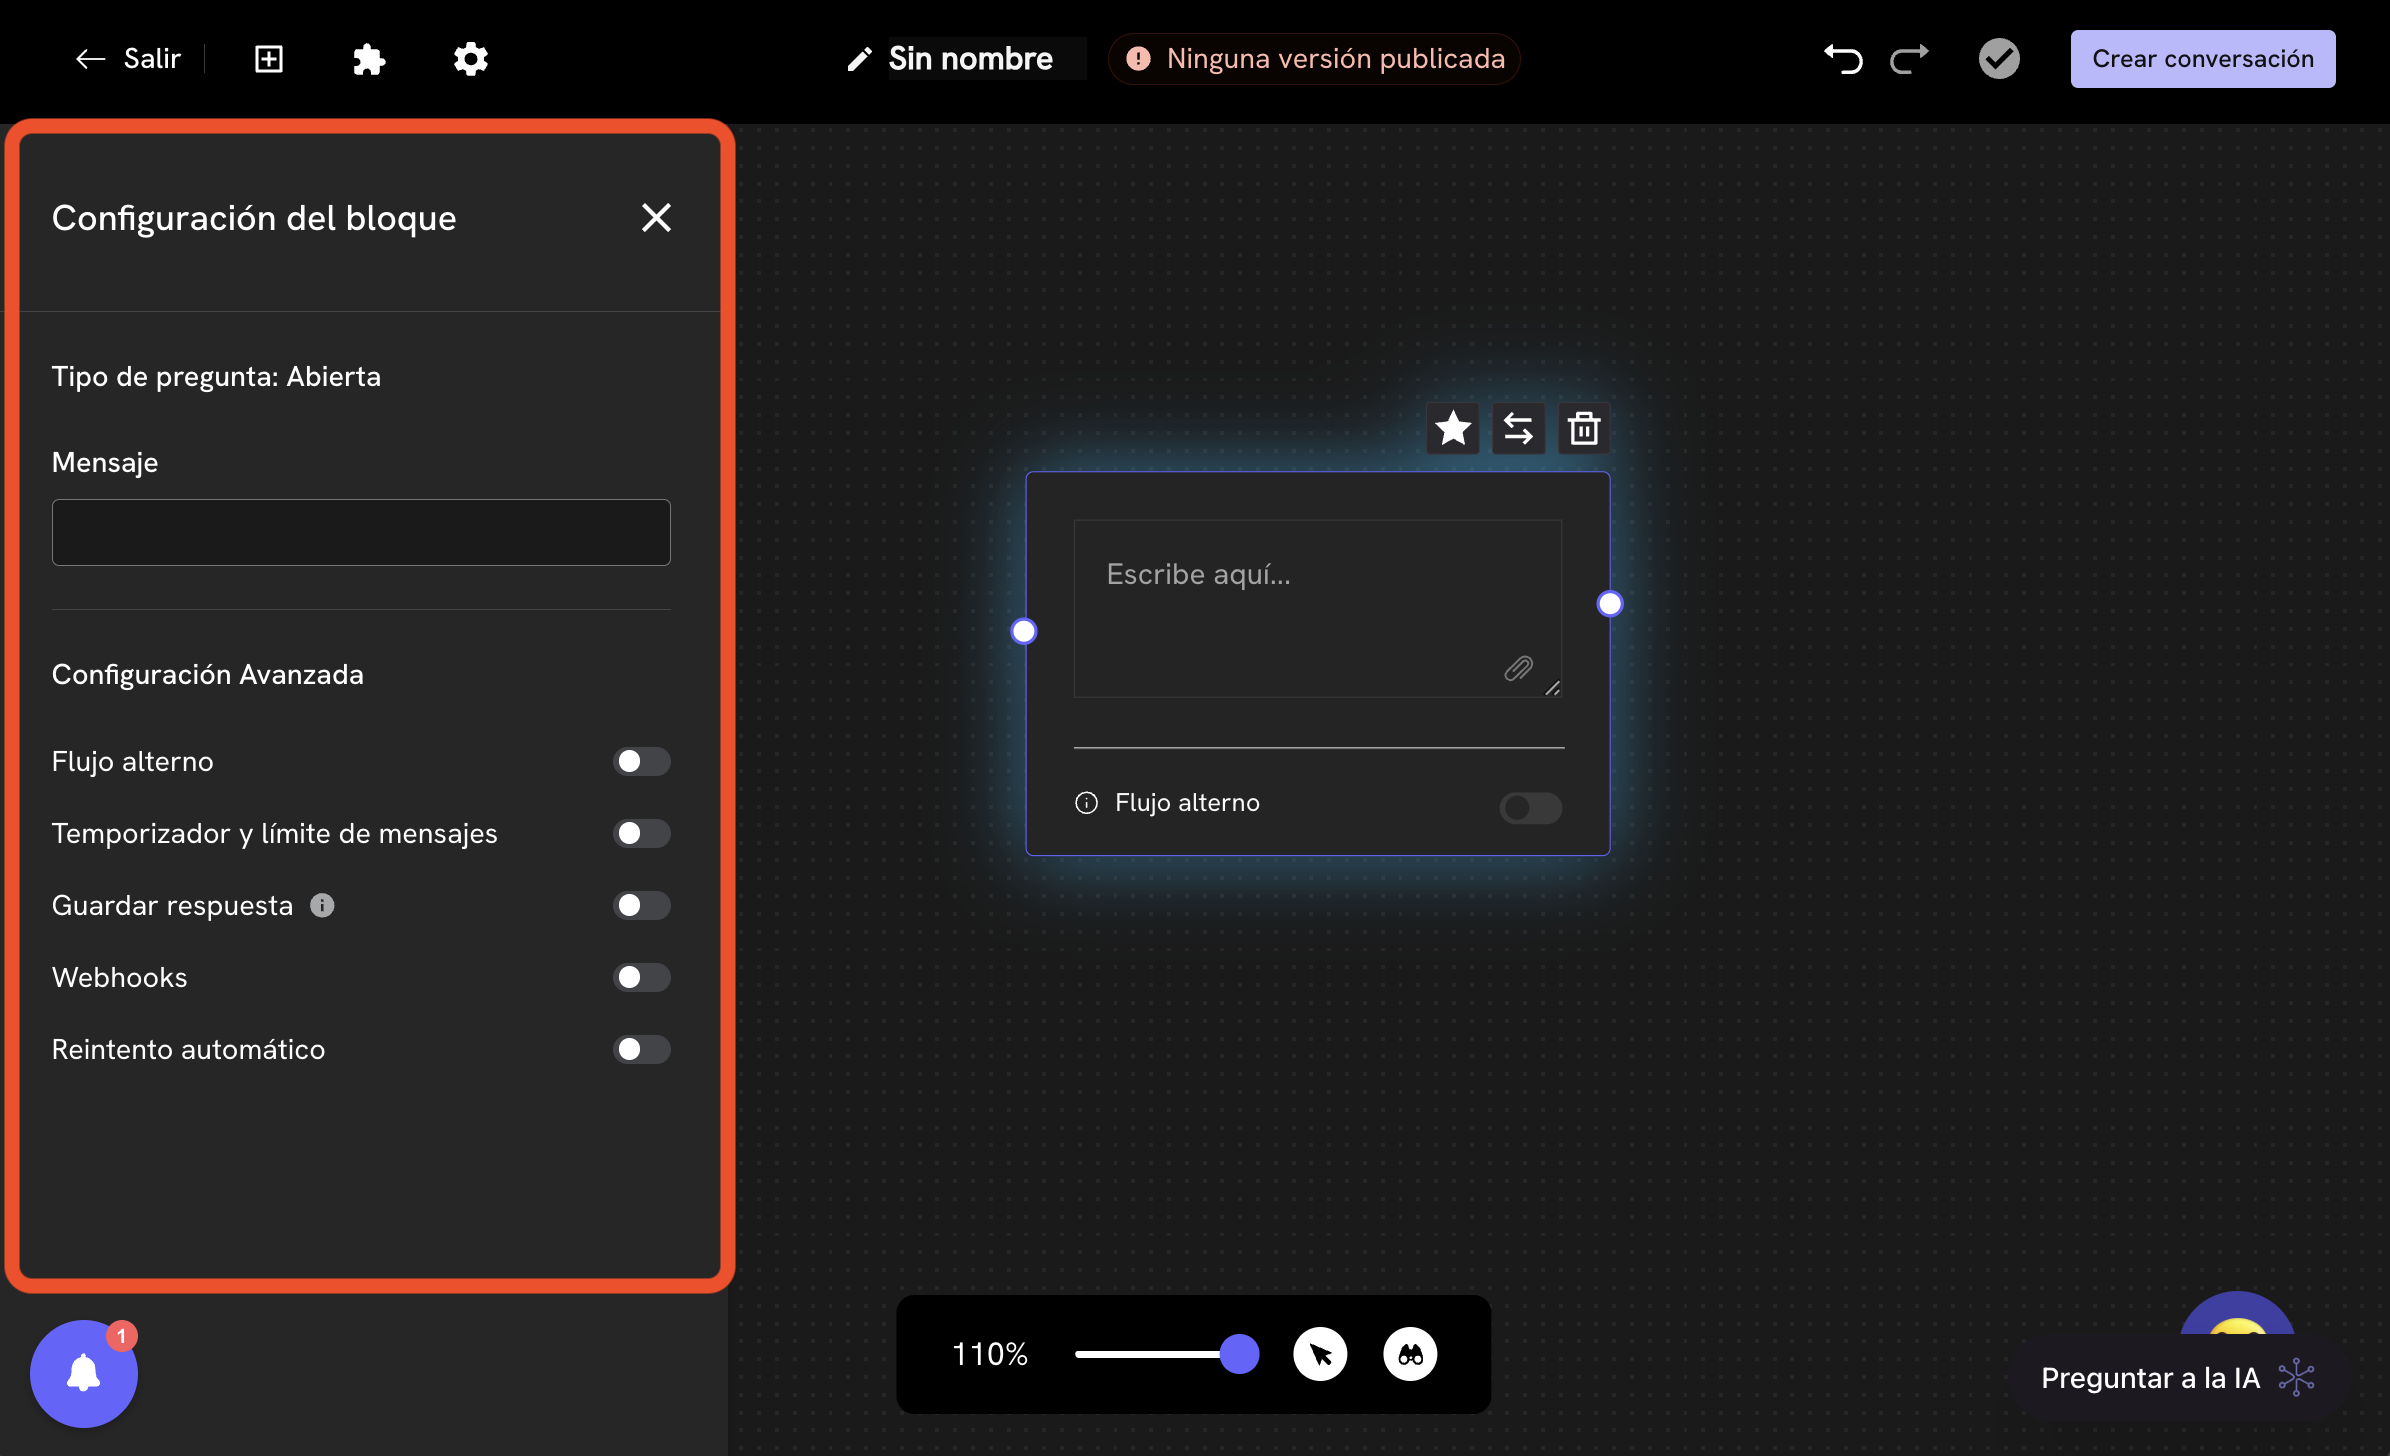Turn on the Webhooks toggle

[641, 978]
